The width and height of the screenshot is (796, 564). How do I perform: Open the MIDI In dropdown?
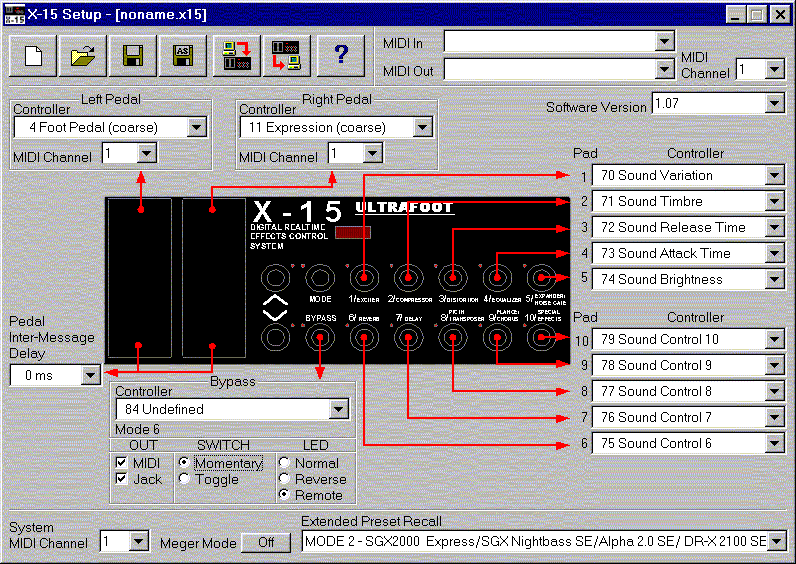tap(664, 41)
